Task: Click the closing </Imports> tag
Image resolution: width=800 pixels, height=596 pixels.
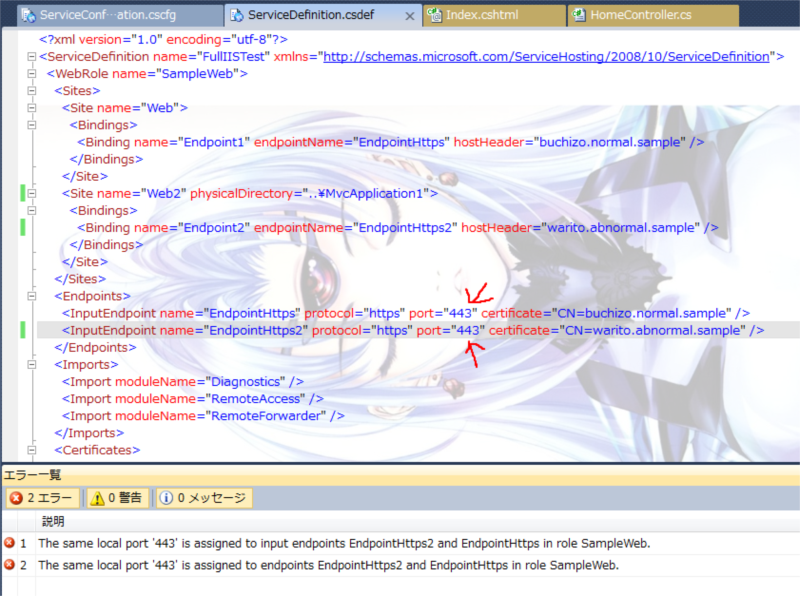Action: click(89, 433)
